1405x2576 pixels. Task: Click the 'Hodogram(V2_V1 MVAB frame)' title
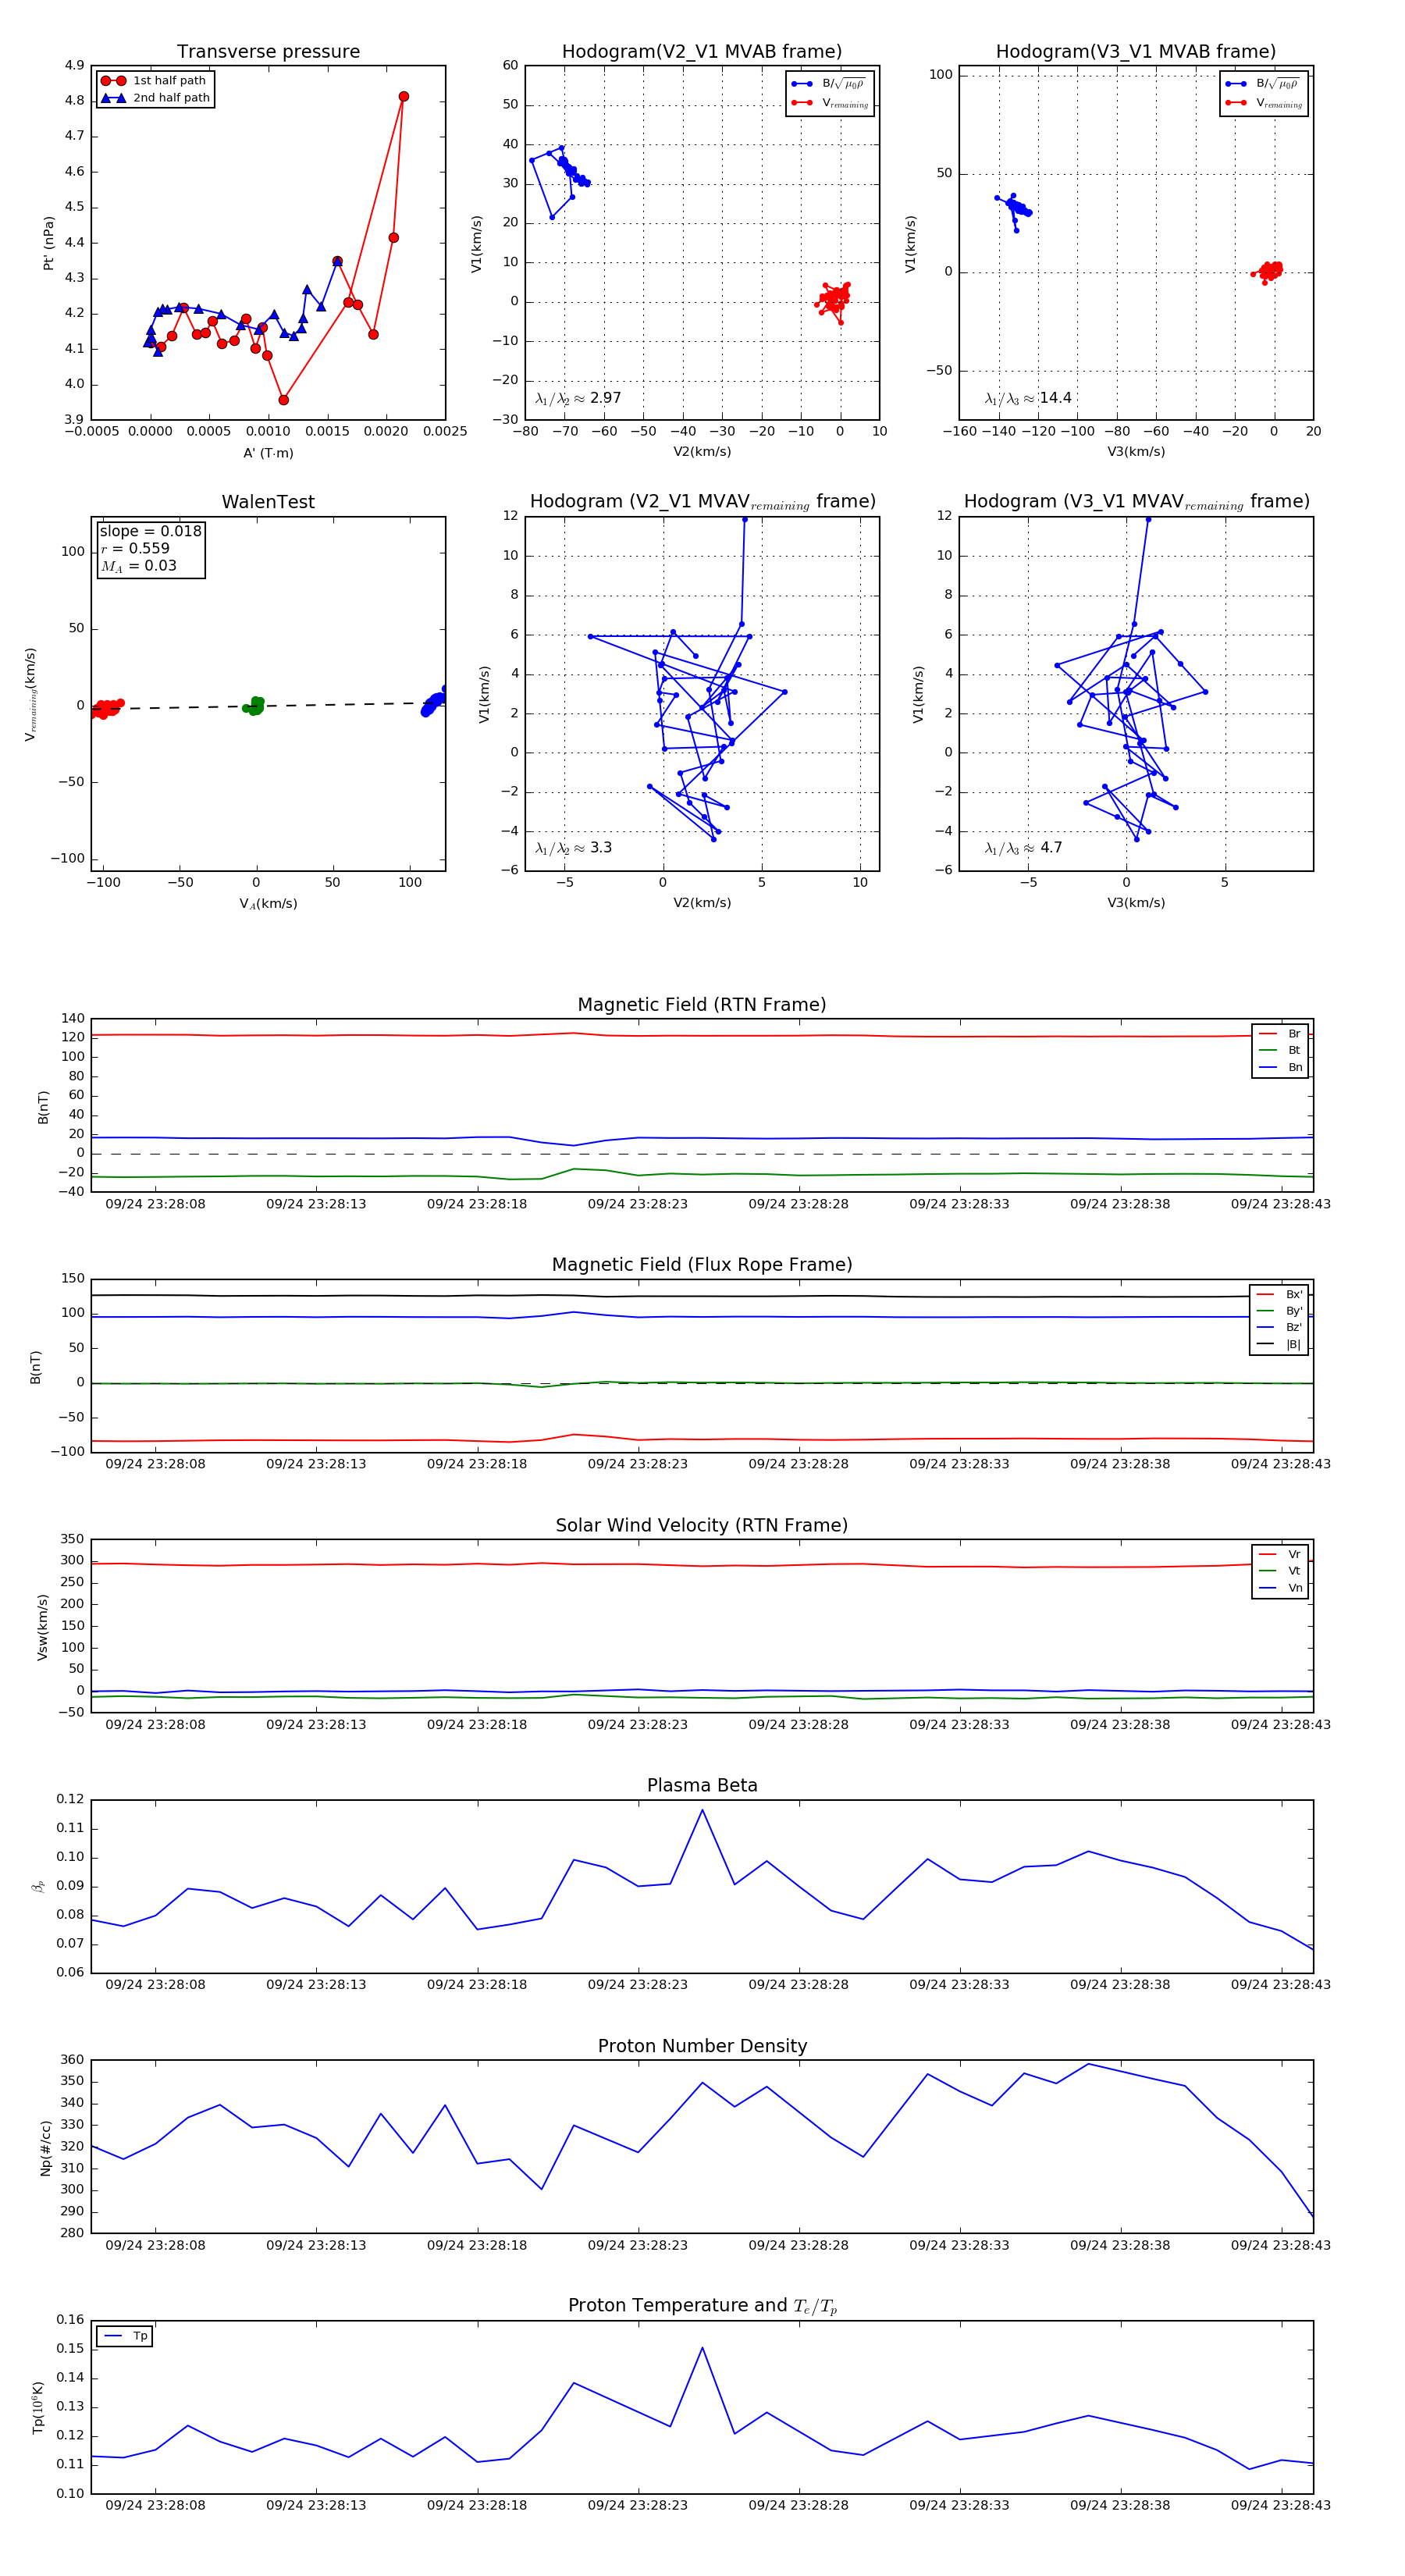(x=702, y=52)
